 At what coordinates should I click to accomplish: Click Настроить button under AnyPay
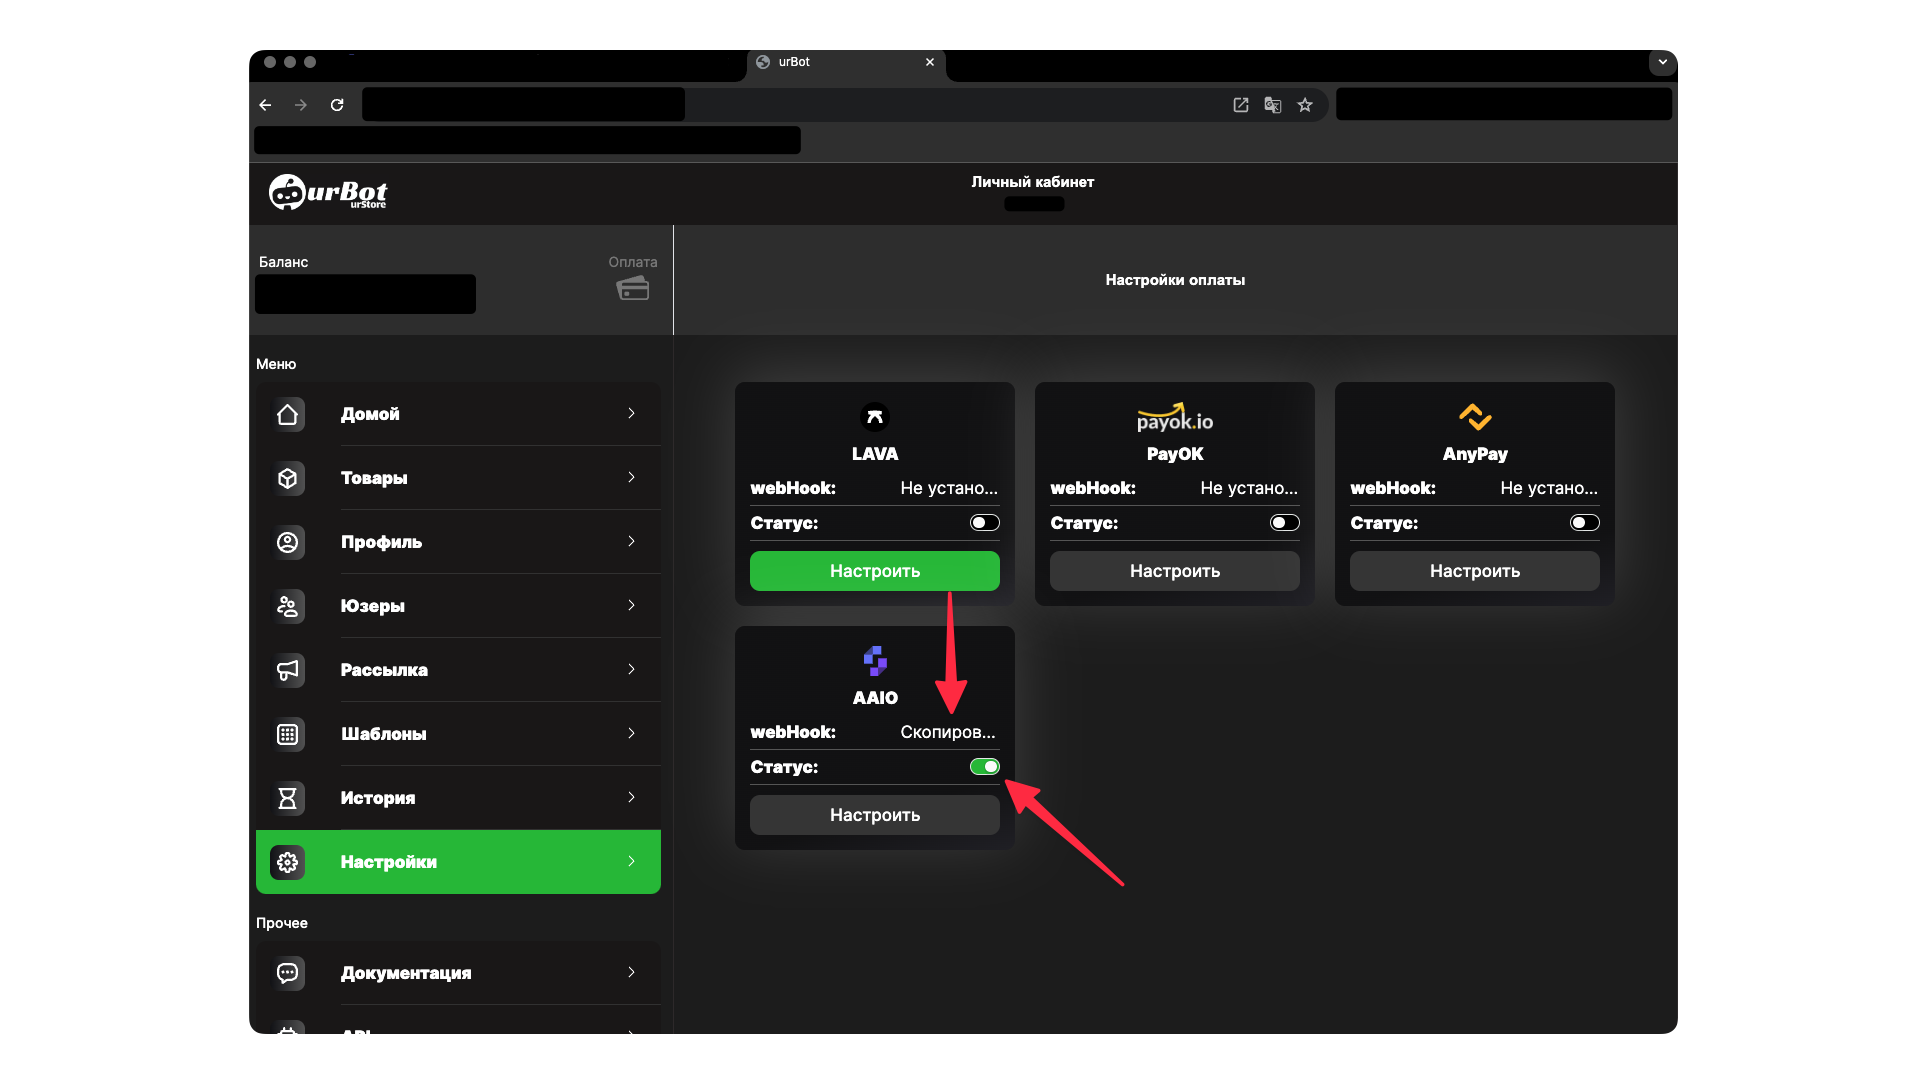[x=1474, y=571]
